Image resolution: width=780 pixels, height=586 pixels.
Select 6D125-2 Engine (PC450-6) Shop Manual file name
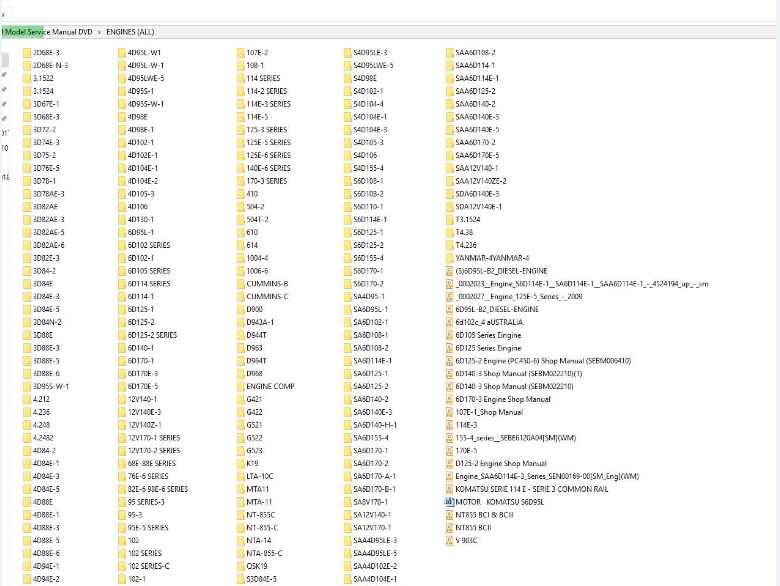tap(543, 361)
